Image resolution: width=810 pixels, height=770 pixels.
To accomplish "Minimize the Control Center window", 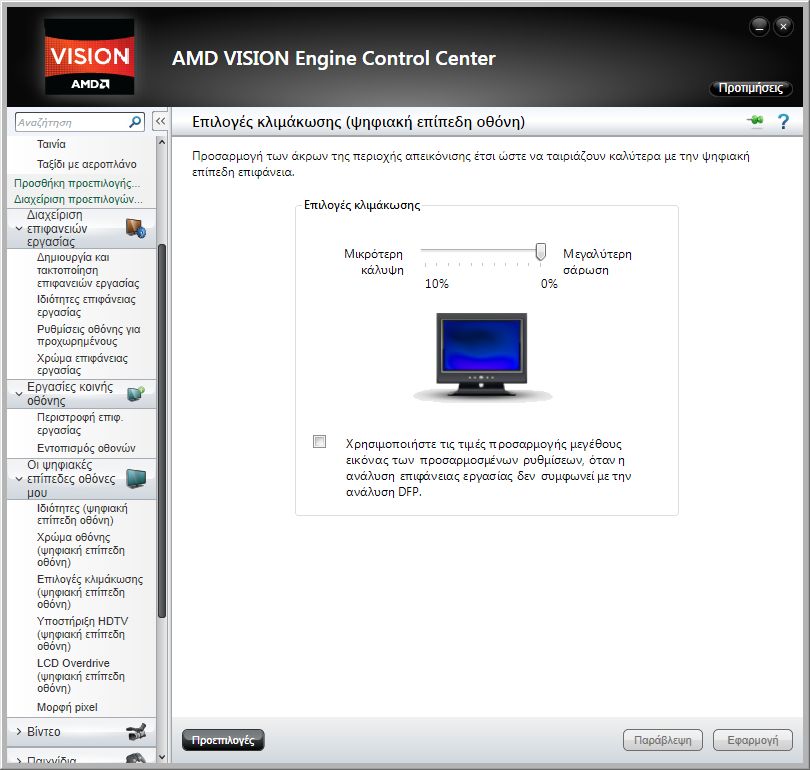I will [759, 26].
